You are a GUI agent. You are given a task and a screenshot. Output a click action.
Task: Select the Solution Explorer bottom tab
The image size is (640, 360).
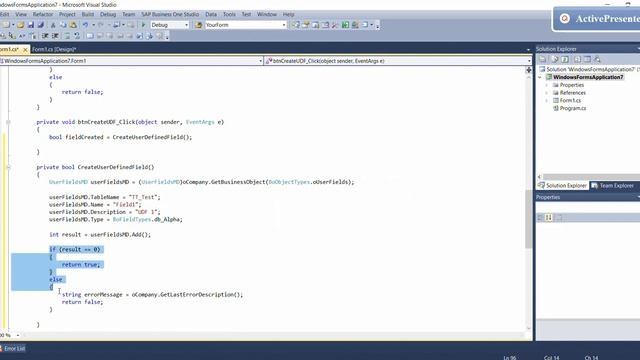click(562, 186)
